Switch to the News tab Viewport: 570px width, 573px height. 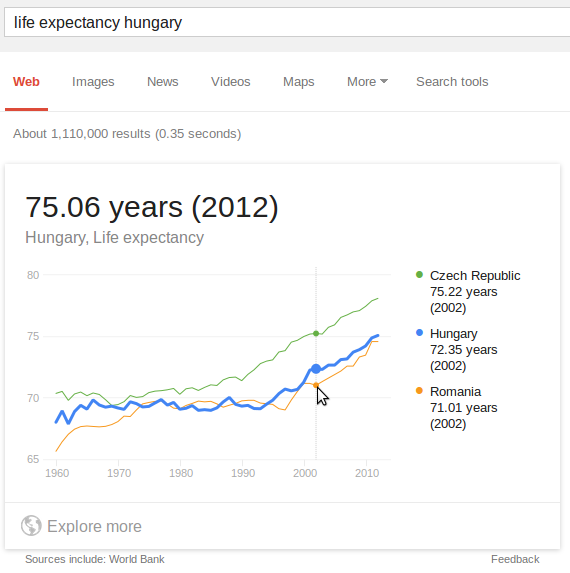pos(163,81)
